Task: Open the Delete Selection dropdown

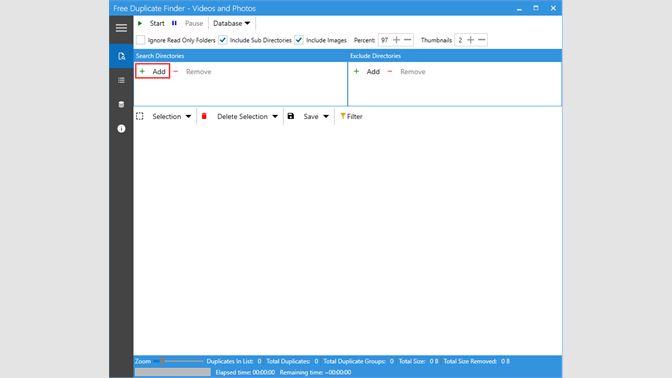Action: 247,116
